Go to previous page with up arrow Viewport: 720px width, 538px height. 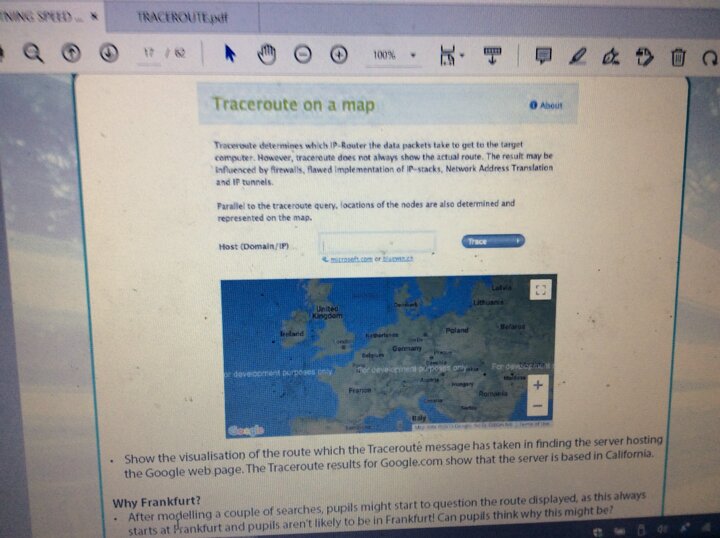(x=71, y=55)
